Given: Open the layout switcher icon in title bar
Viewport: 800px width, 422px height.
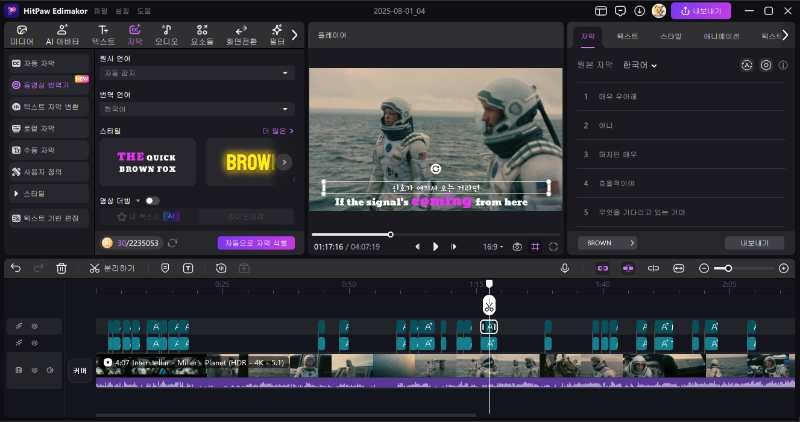Looking at the screenshot, I should 601,11.
